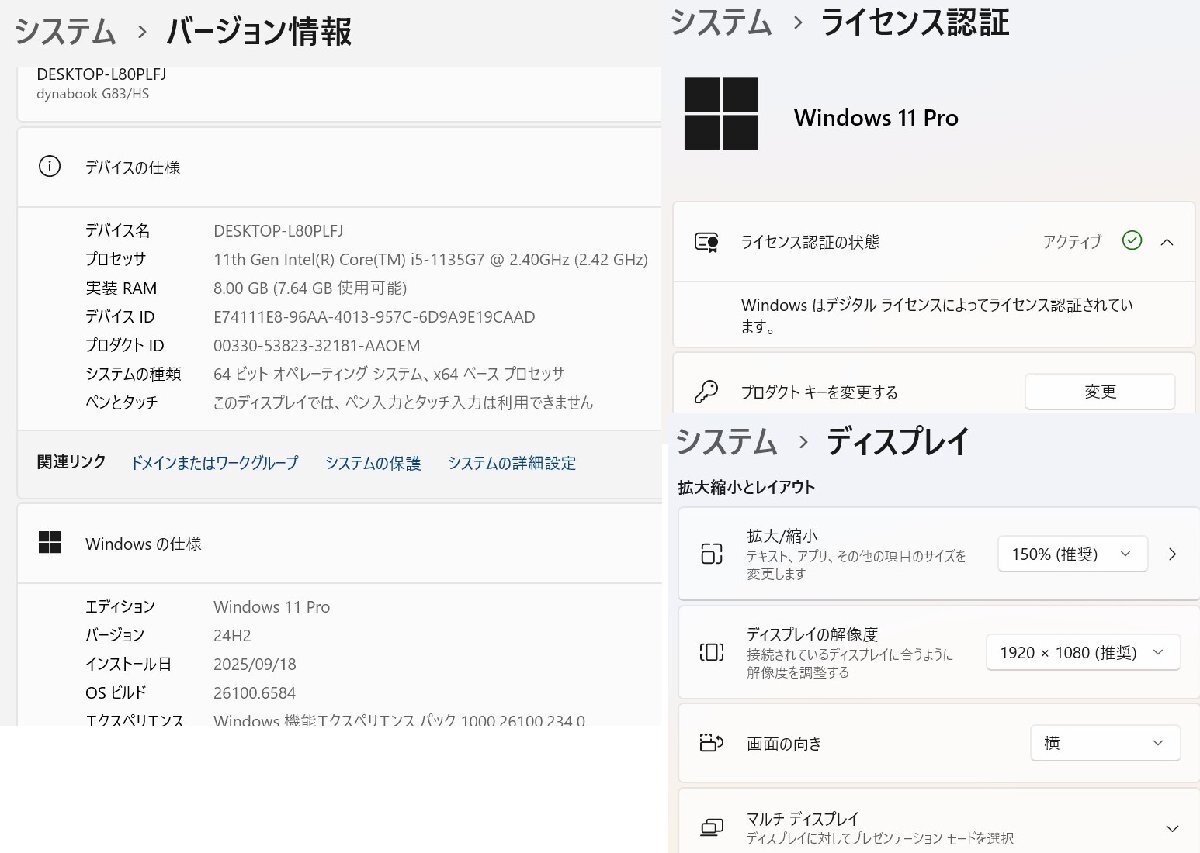Click the product key icon

[708, 391]
